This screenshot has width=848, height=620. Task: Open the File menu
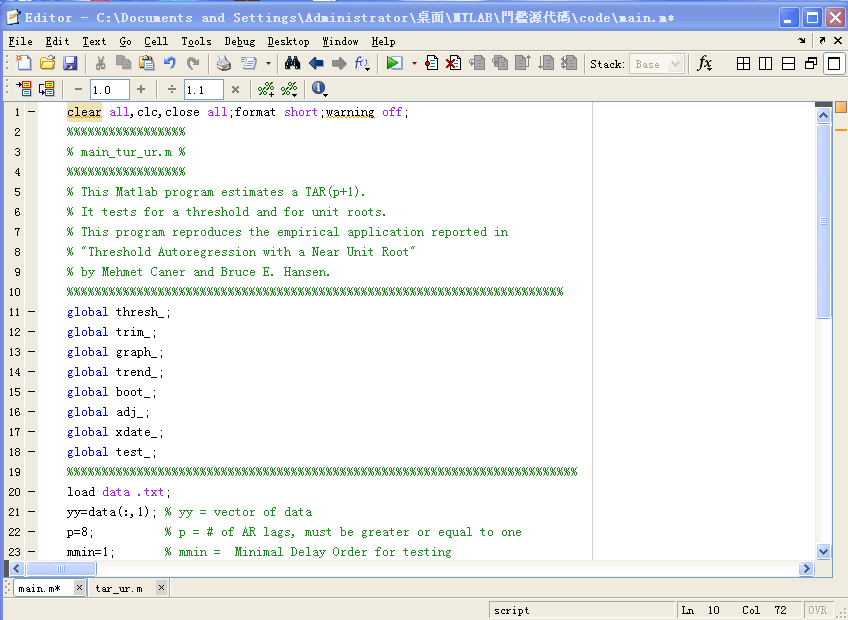click(x=21, y=42)
